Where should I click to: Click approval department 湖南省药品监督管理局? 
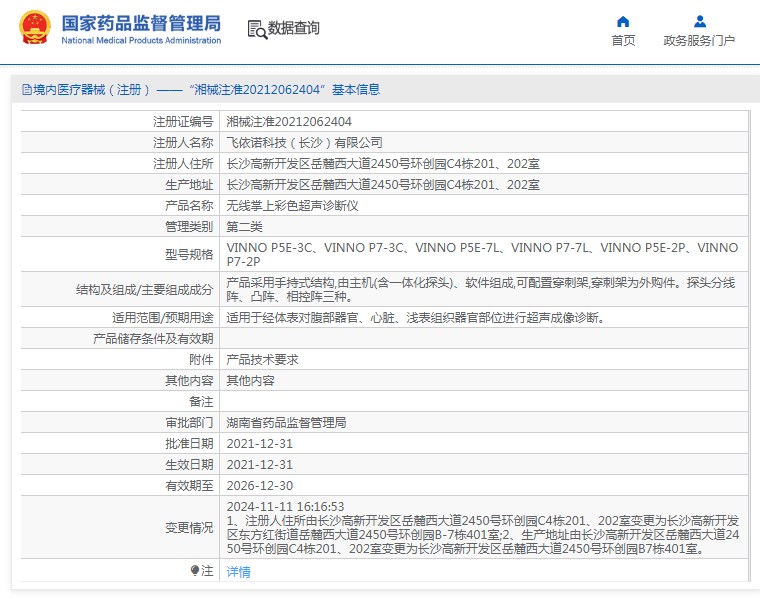click(x=286, y=423)
